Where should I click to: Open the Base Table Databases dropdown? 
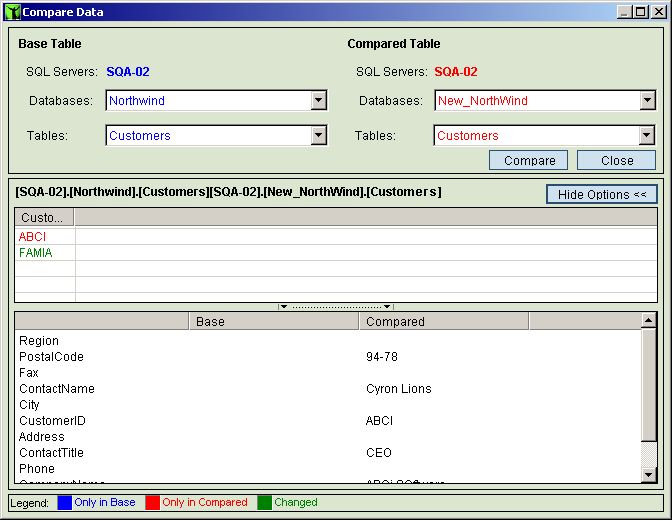[x=318, y=101]
